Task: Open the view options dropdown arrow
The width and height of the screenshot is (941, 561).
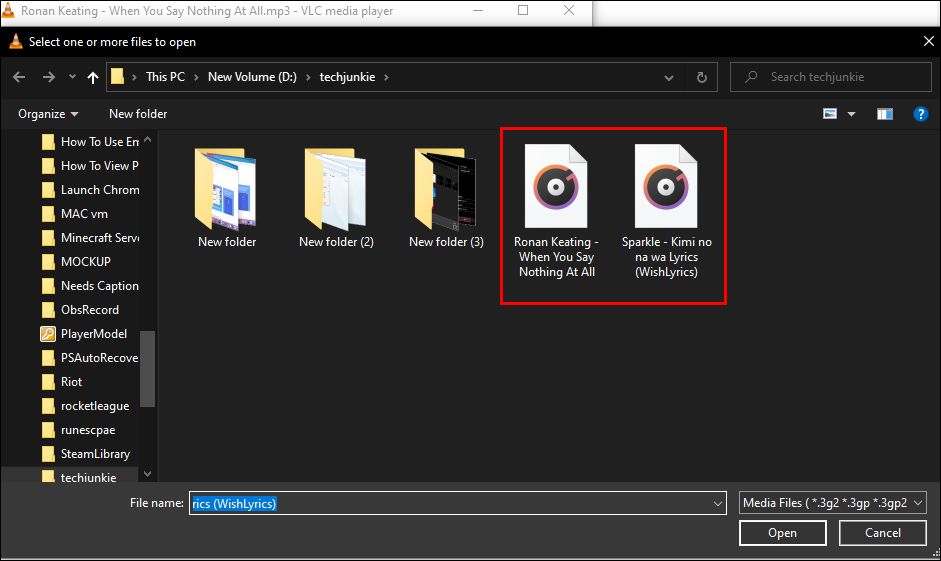Action: click(851, 114)
